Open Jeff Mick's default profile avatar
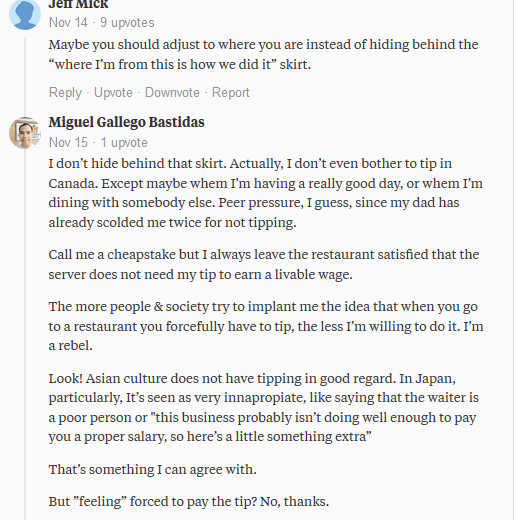The height and width of the screenshot is (520, 516). click(x=25, y=14)
